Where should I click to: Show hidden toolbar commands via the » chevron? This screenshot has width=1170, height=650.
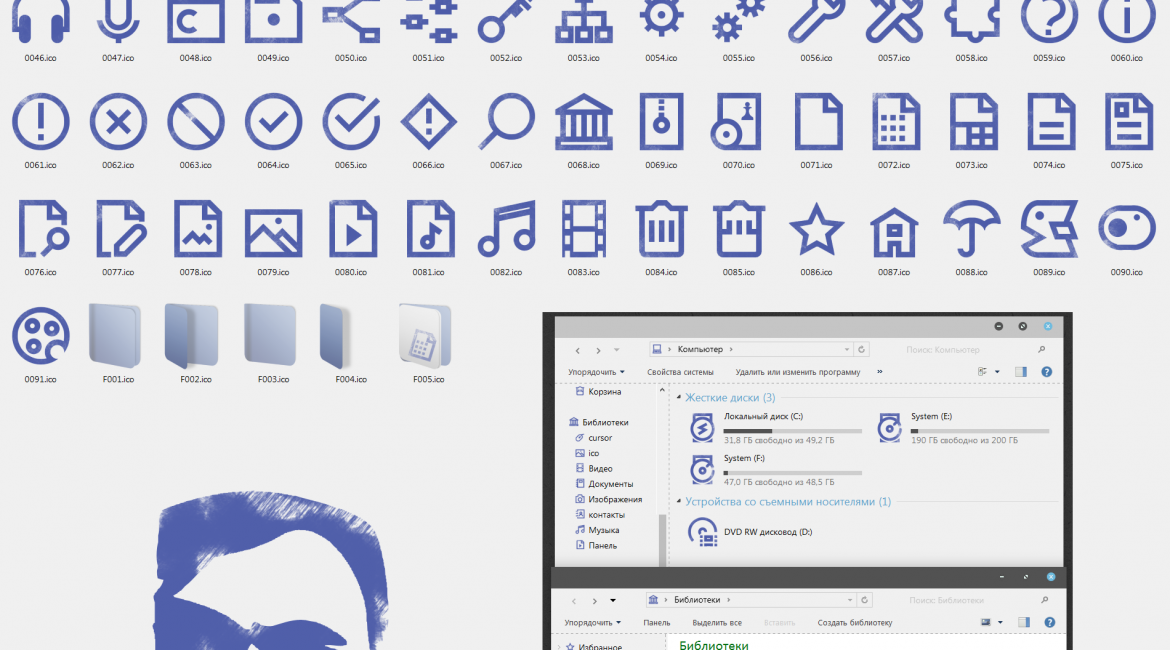click(880, 372)
